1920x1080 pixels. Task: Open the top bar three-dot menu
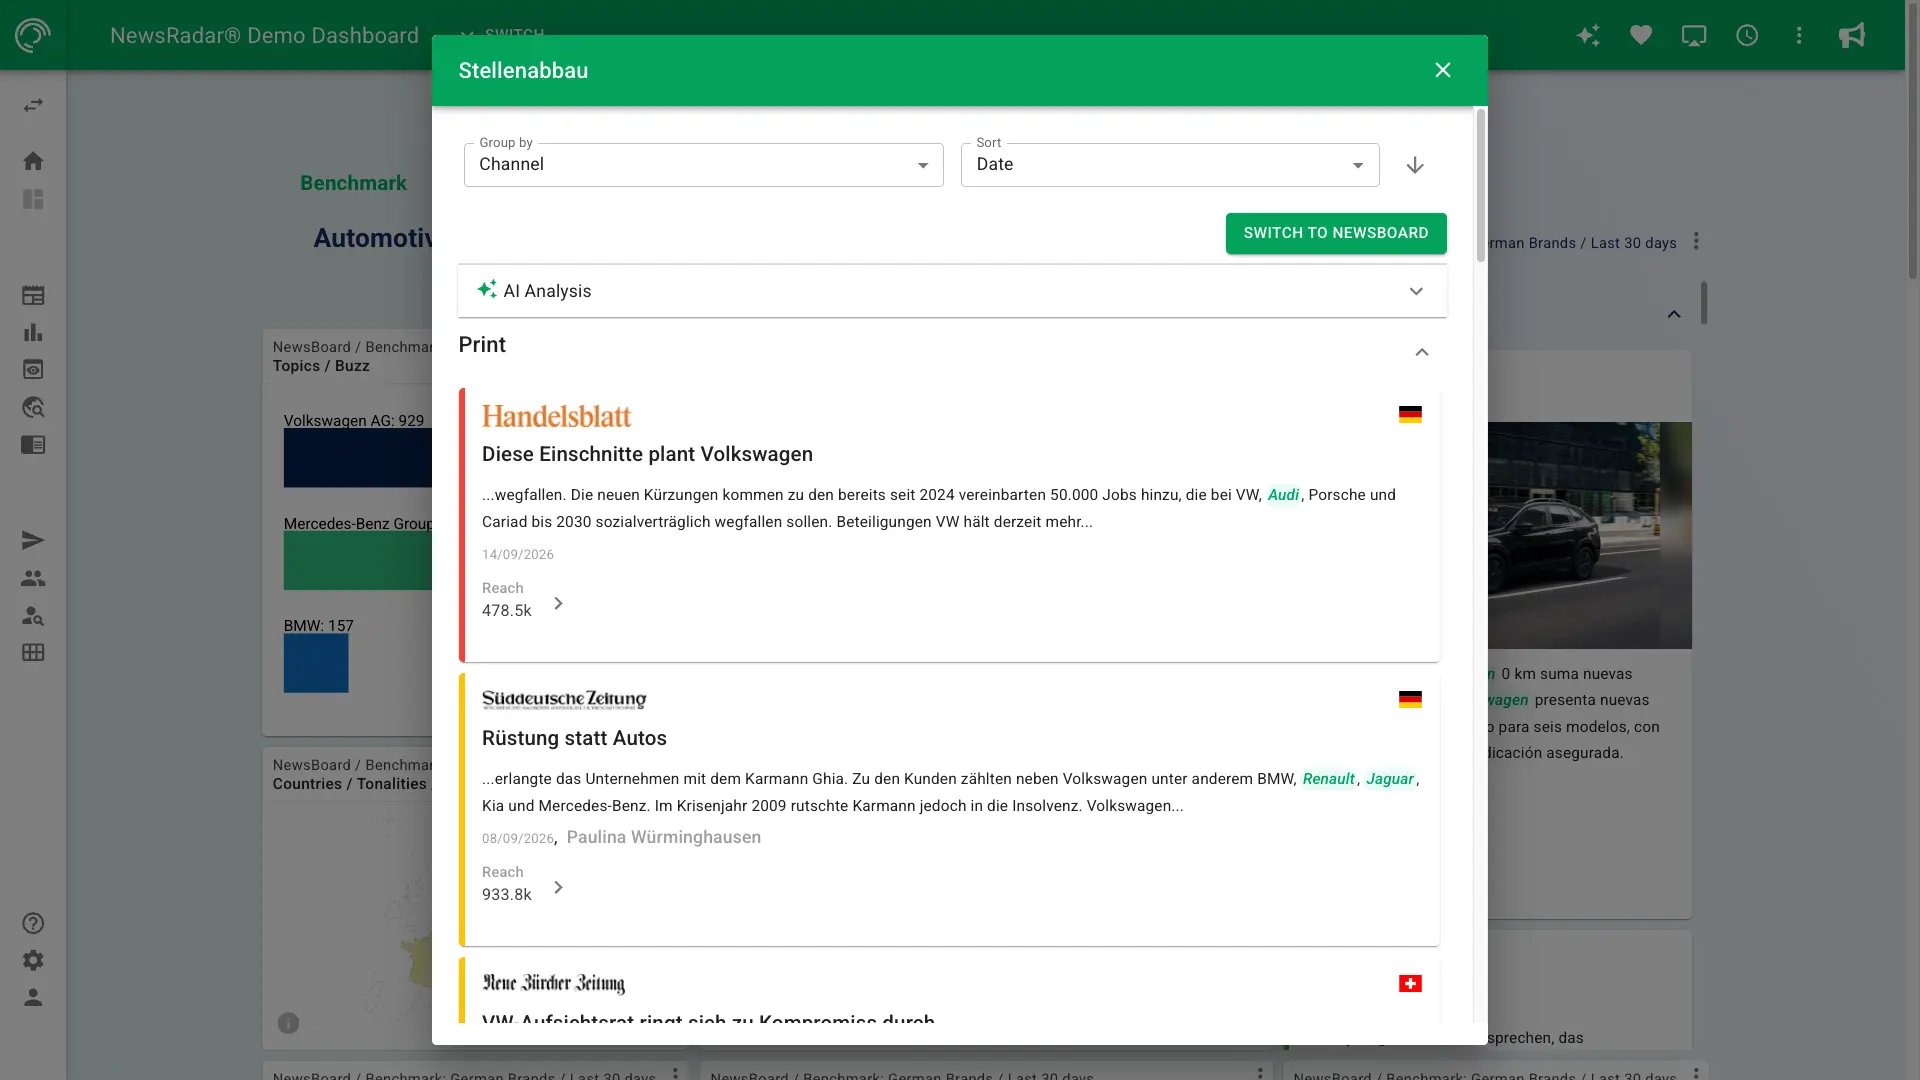point(1799,35)
